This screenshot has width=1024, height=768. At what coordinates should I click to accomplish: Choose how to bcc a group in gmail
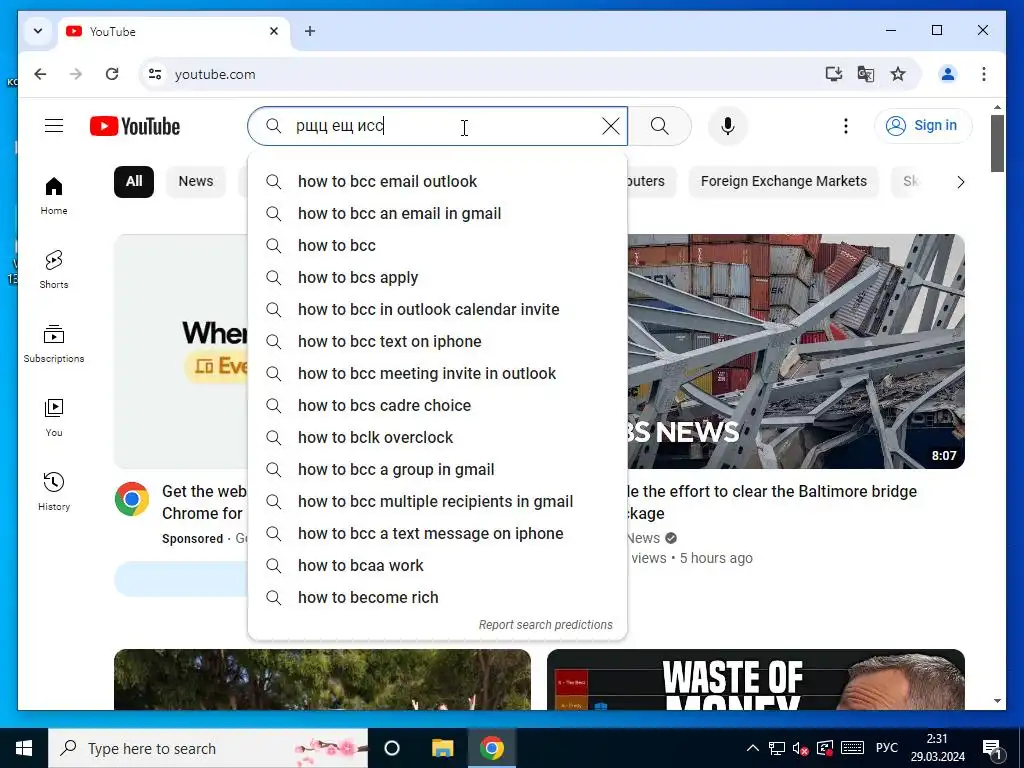click(x=438, y=470)
